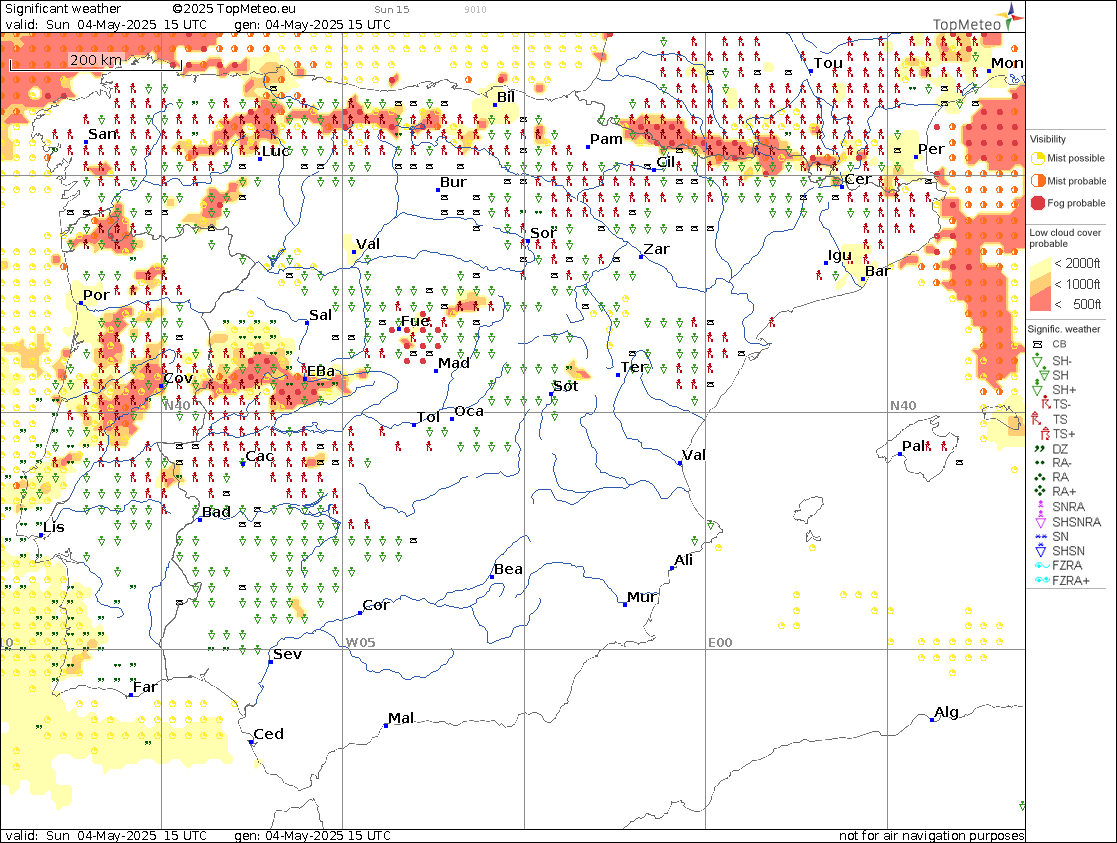Click the Pal city label on Mallorca
This screenshot has width=1117, height=843.
coord(913,446)
